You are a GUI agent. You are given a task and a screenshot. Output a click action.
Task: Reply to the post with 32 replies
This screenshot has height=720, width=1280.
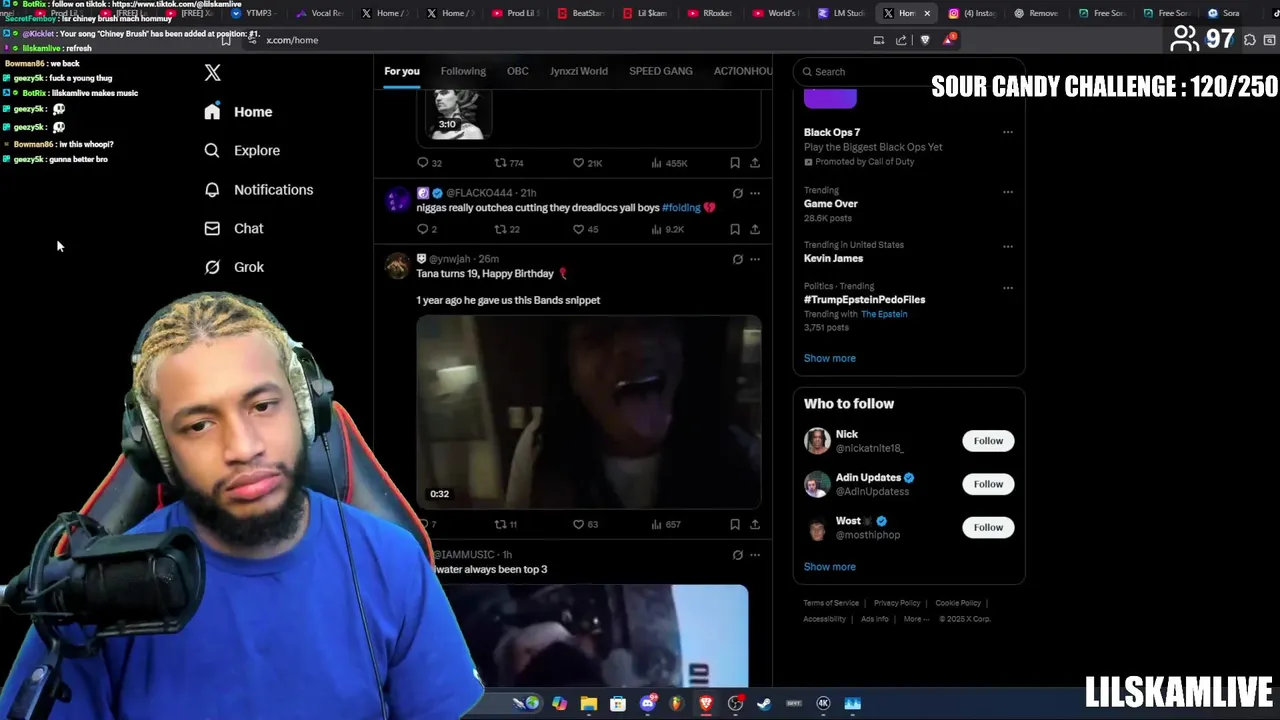click(x=429, y=163)
